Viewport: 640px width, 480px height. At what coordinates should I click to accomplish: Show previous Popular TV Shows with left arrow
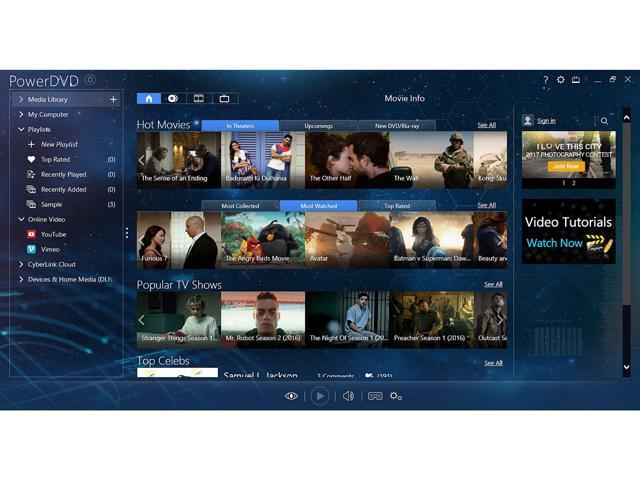click(141, 320)
